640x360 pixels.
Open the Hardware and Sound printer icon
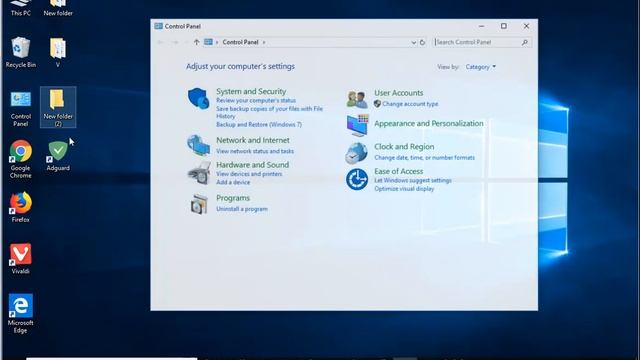tap(199, 173)
